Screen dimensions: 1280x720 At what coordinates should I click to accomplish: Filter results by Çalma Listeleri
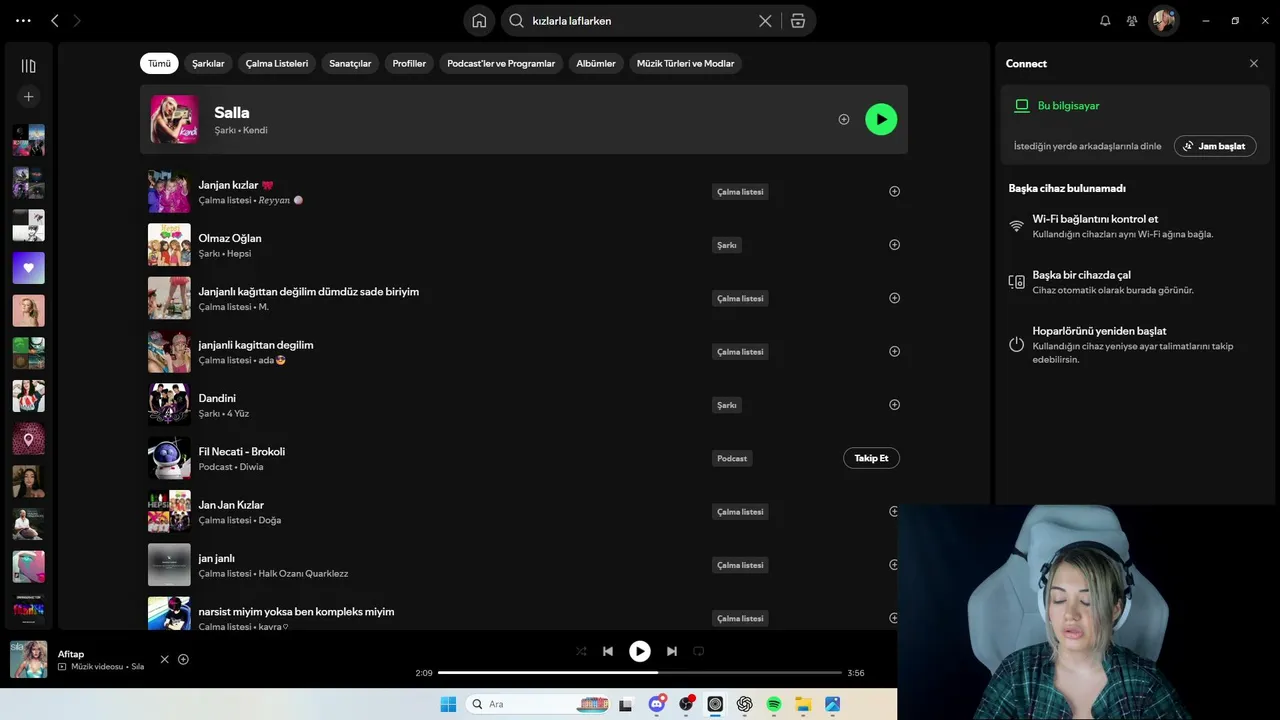point(277,63)
